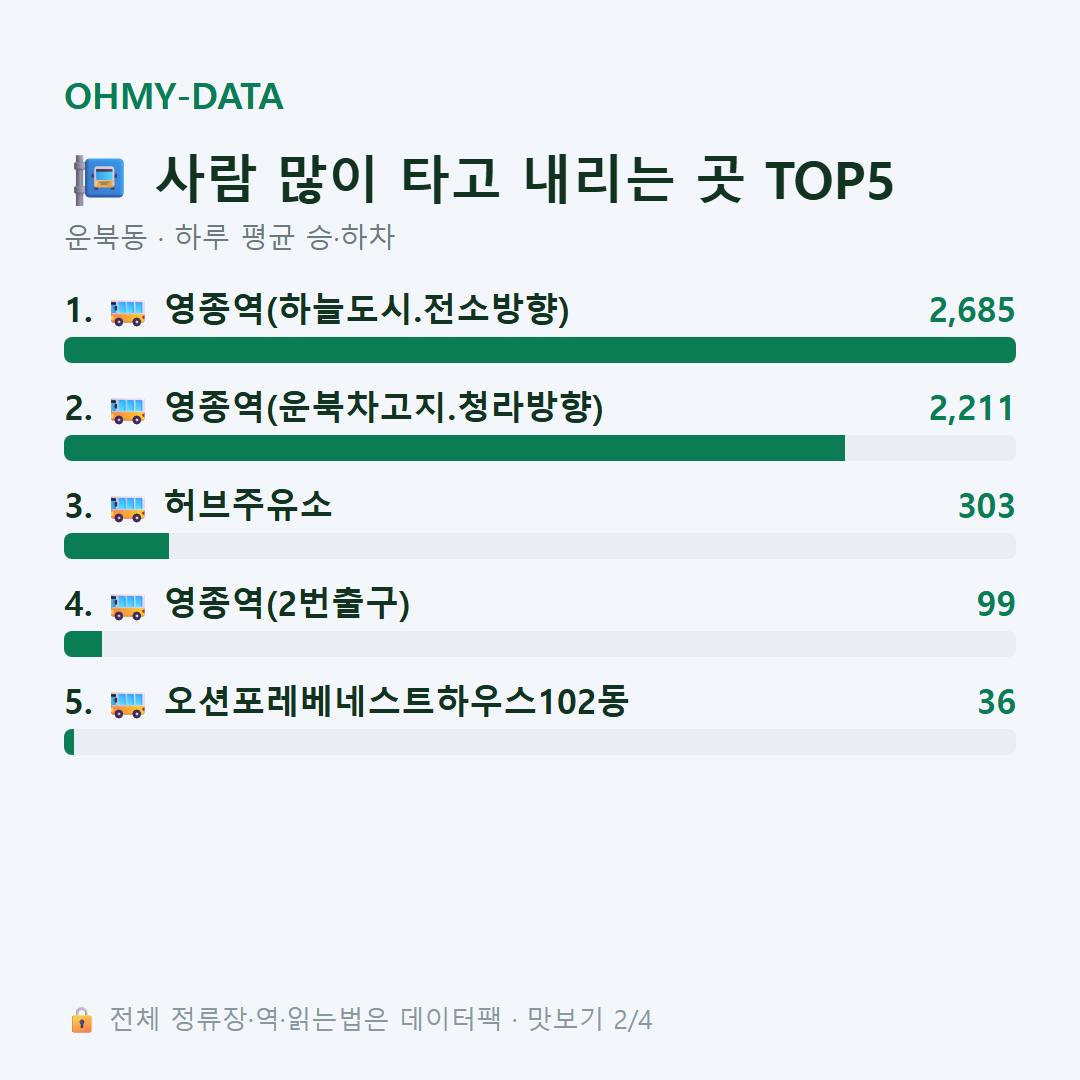Select the 오션포레베네스트하우스102동 stop name
1080x1080 pixels.
(396, 702)
